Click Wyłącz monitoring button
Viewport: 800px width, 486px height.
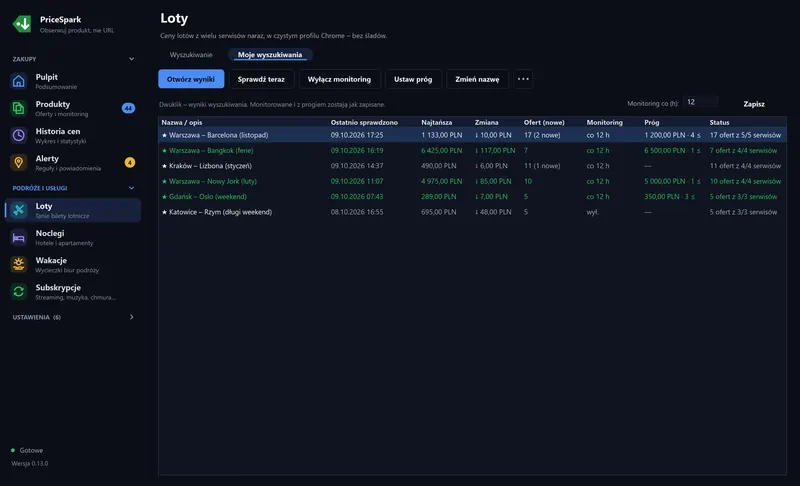(x=339, y=79)
